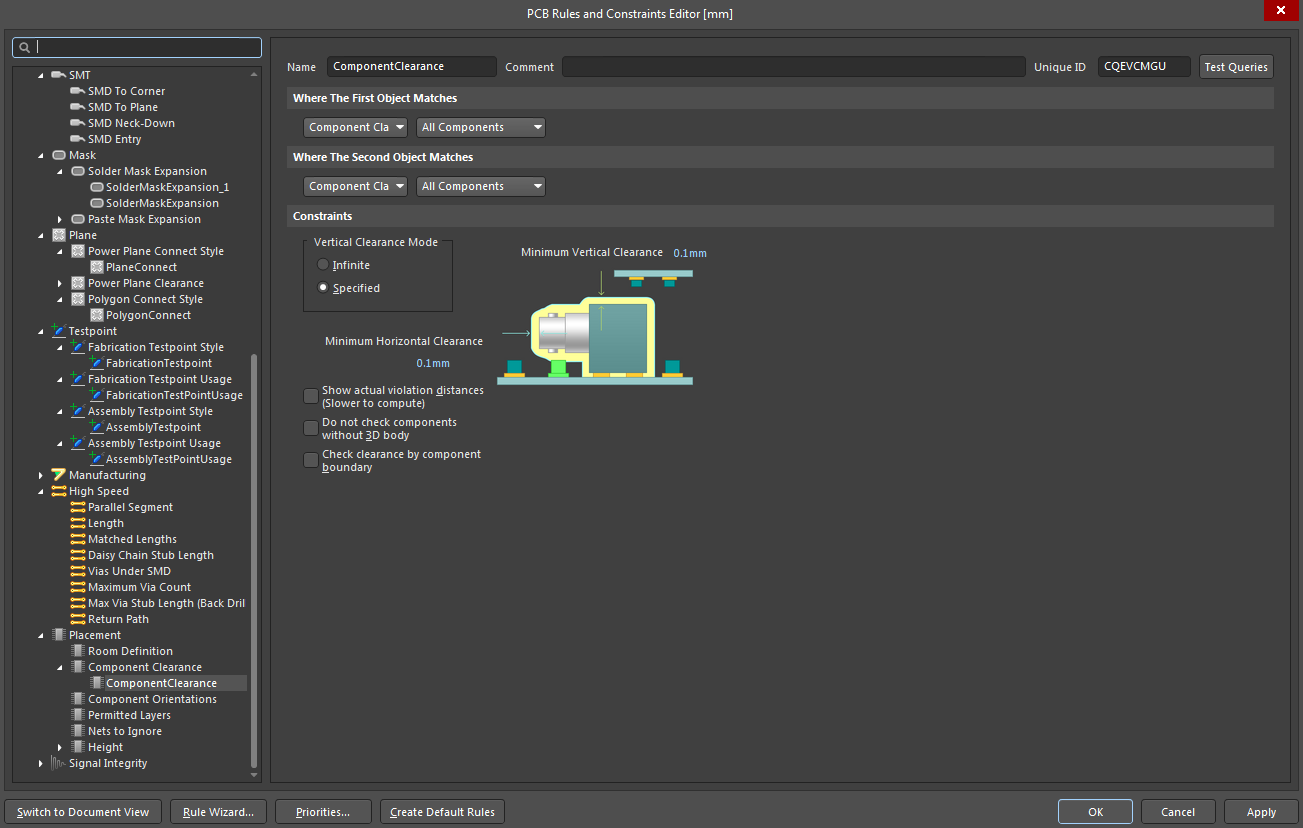Check Do not check components without 3D body
1303x828 pixels.
(310, 428)
